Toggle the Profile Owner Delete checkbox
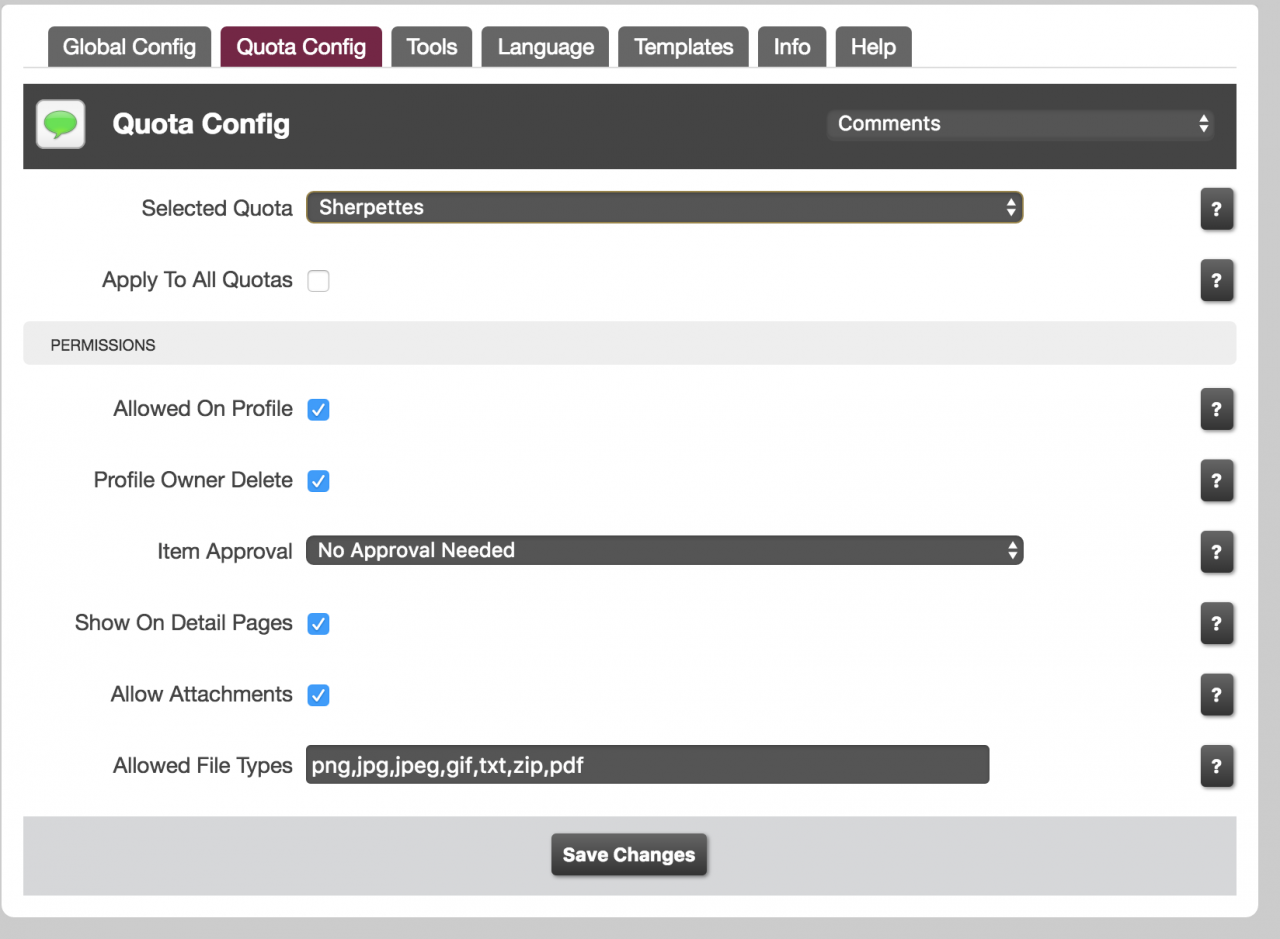This screenshot has height=939, width=1280. (318, 481)
